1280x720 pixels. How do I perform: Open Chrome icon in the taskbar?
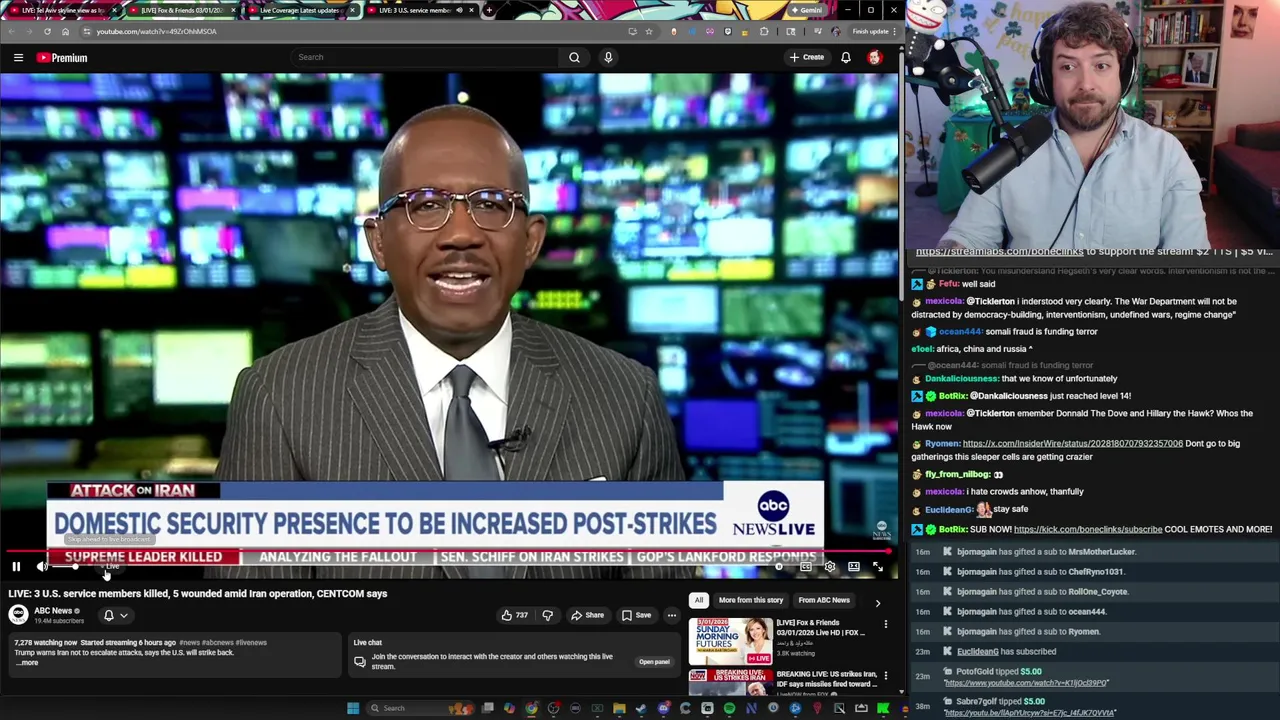click(531, 708)
